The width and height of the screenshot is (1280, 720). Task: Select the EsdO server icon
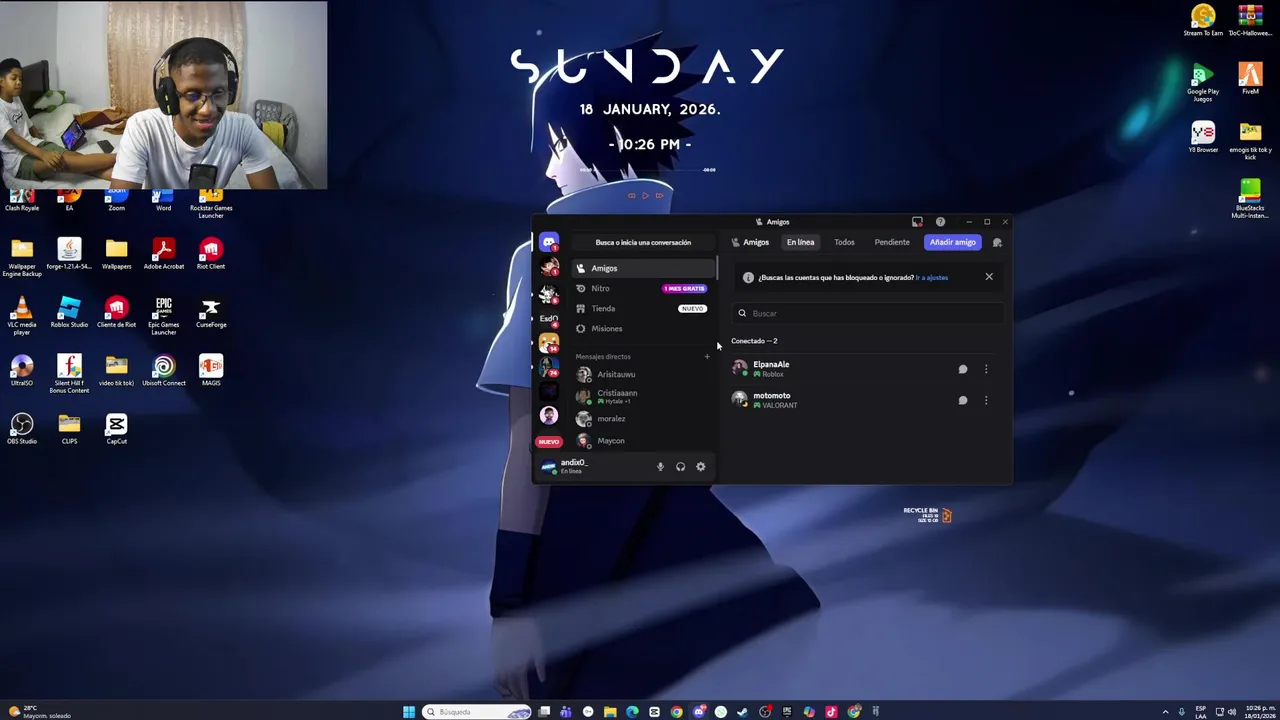pos(549,318)
